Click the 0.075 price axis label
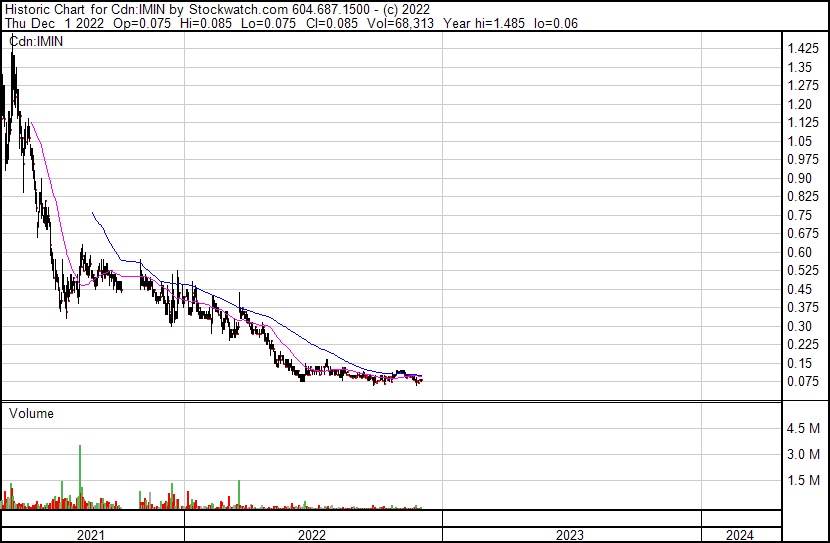The image size is (830, 543). tap(802, 381)
